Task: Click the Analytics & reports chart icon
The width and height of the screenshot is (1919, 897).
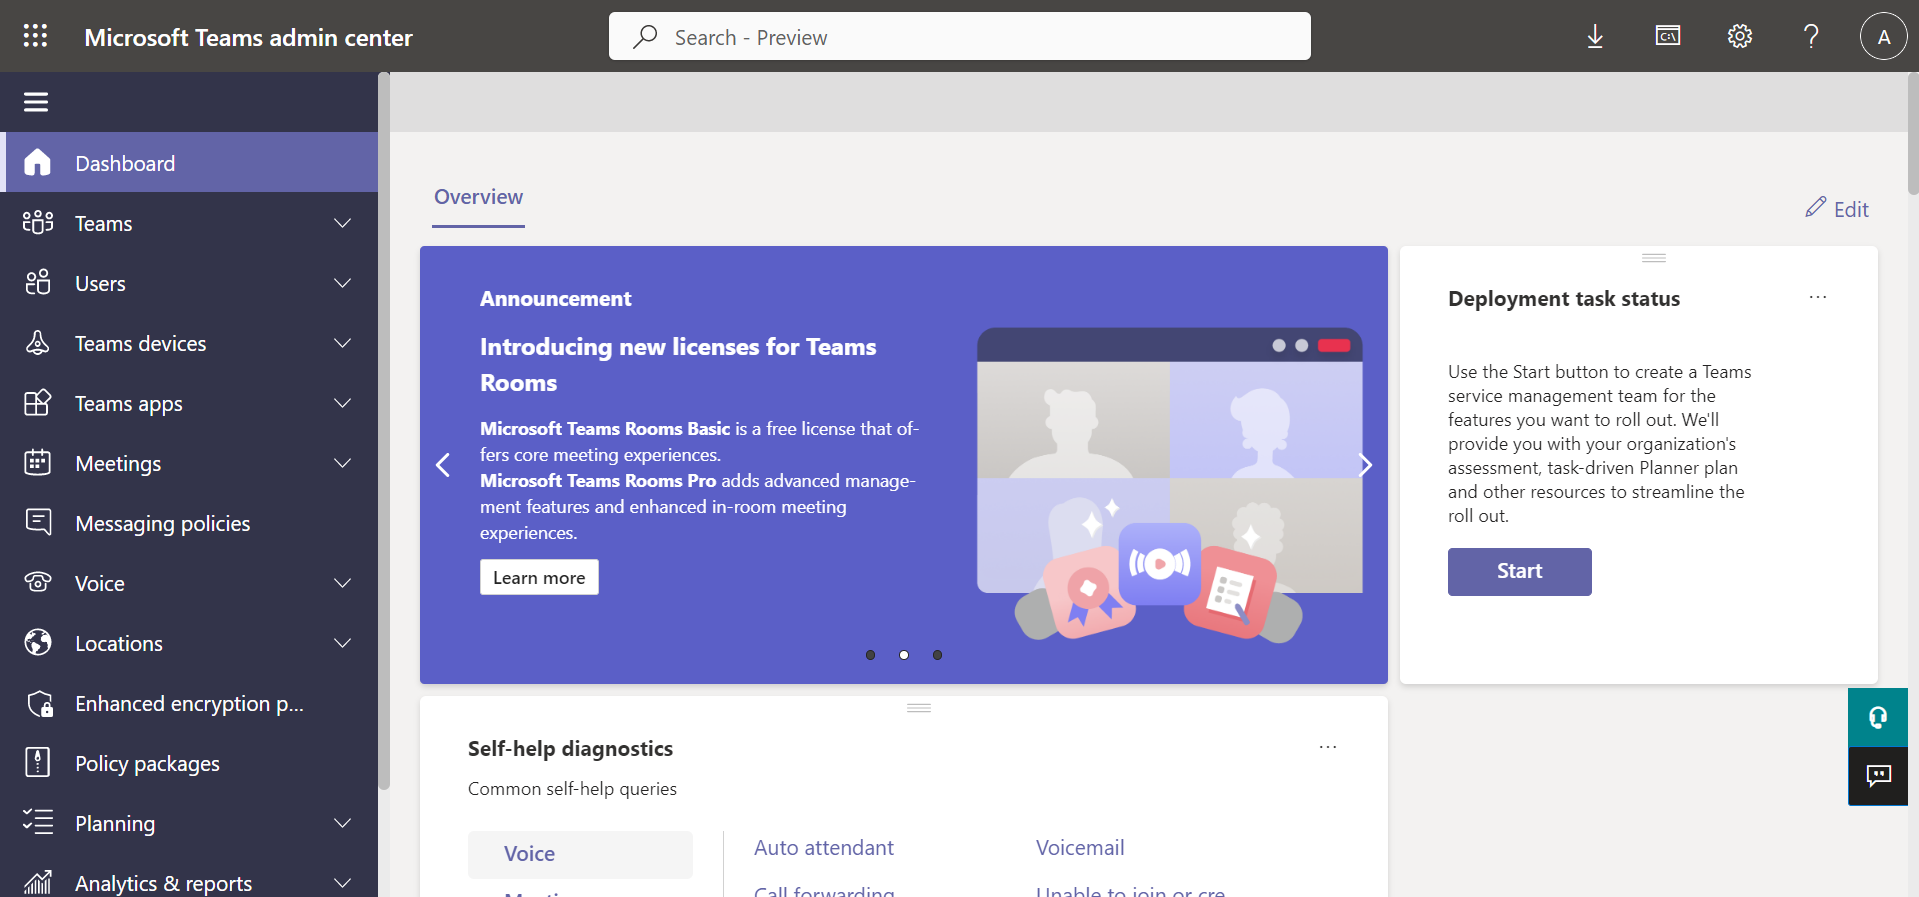Action: pyautogui.click(x=38, y=882)
